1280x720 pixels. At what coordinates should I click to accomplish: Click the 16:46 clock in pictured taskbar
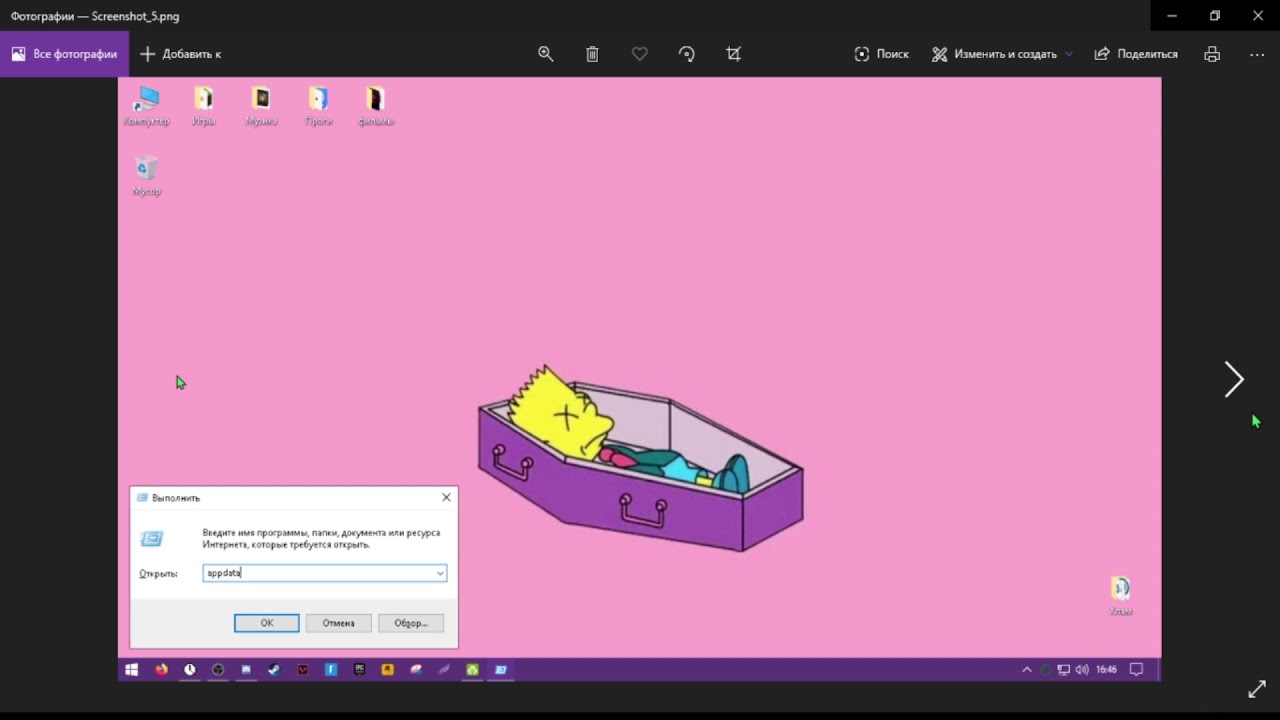1106,670
